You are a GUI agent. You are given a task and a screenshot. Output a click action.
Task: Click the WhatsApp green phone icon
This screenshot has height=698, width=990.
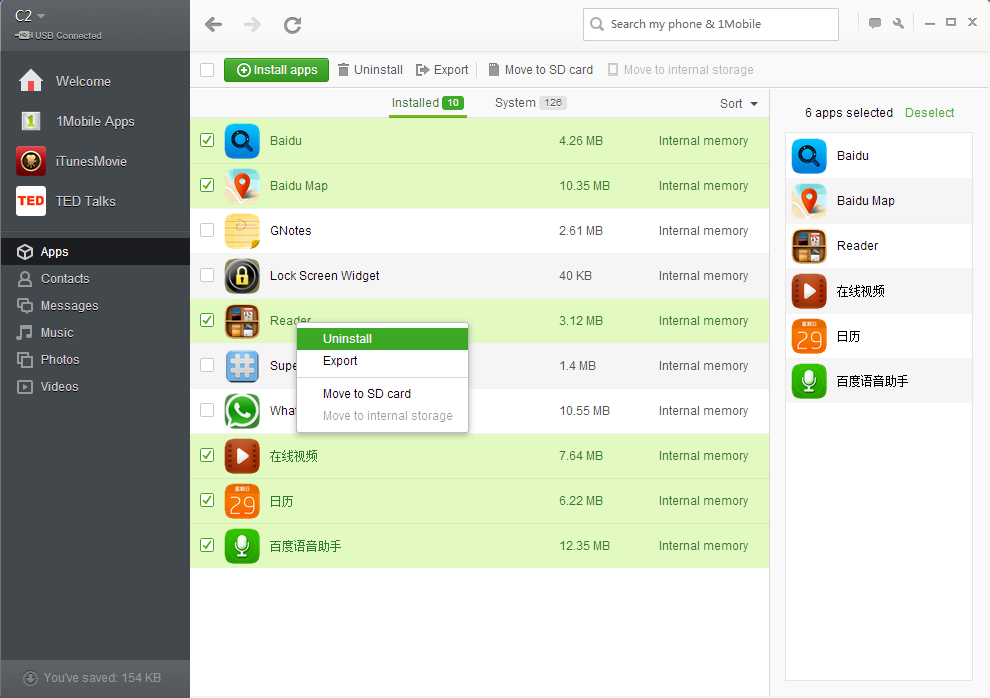coord(242,411)
